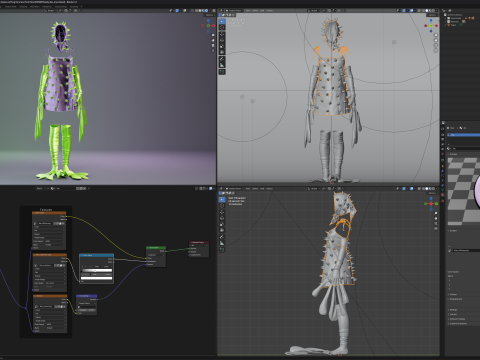The height and width of the screenshot is (360, 480).
Task: Select highlighted material slot in properties list
Action: [464, 135]
